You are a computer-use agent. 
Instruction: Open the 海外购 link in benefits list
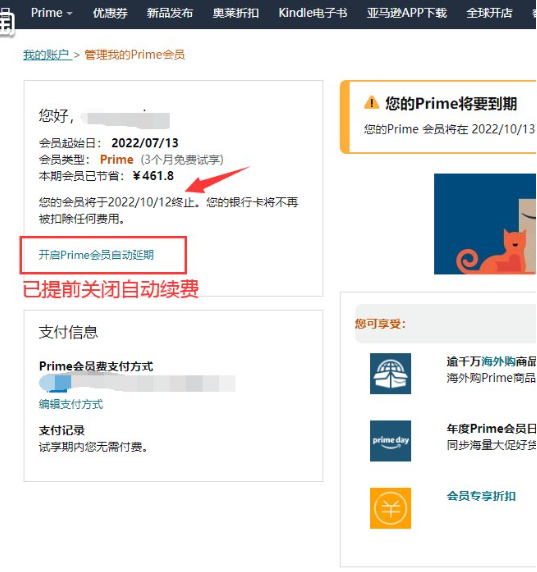(498, 361)
